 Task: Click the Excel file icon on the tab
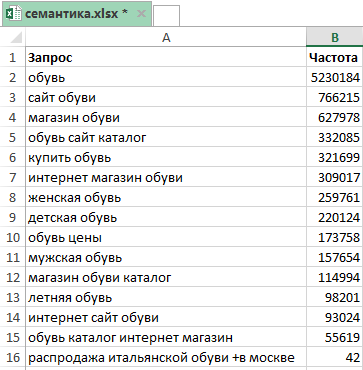point(14,14)
